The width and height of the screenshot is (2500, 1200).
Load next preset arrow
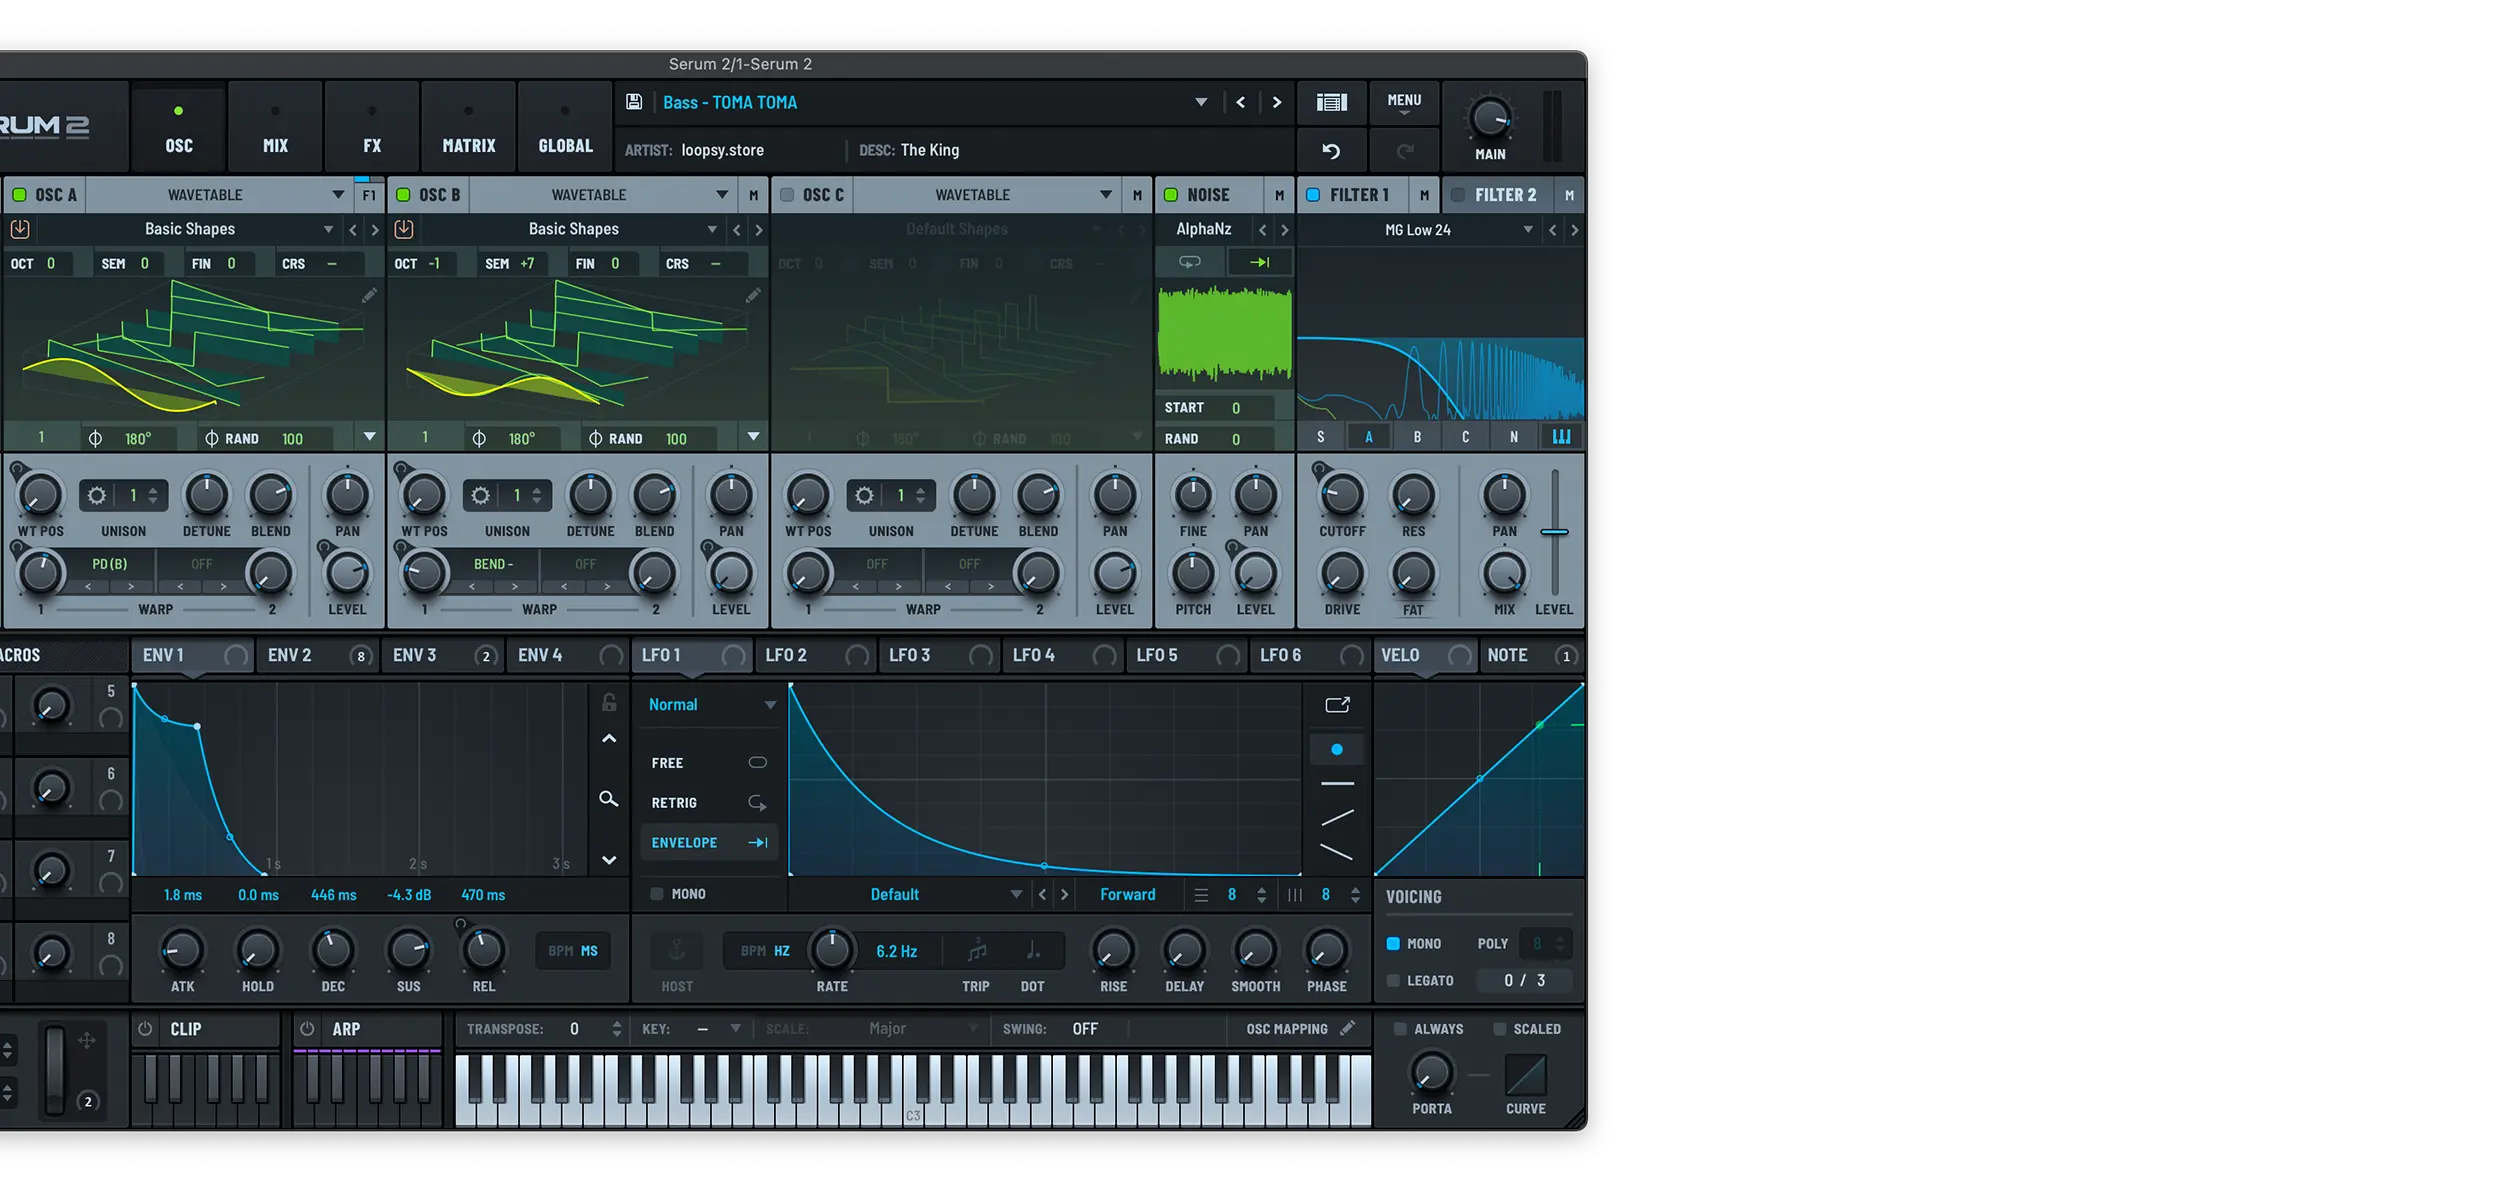[x=1277, y=102]
